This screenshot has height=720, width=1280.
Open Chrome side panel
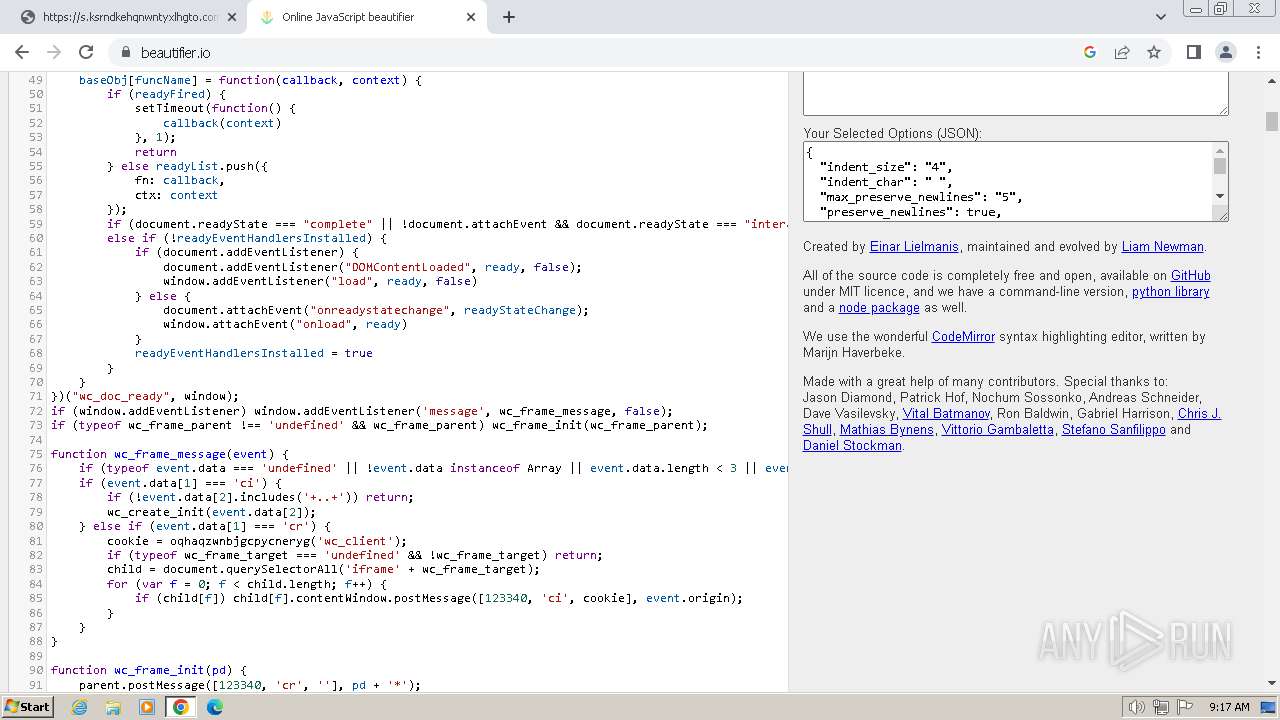1193,52
